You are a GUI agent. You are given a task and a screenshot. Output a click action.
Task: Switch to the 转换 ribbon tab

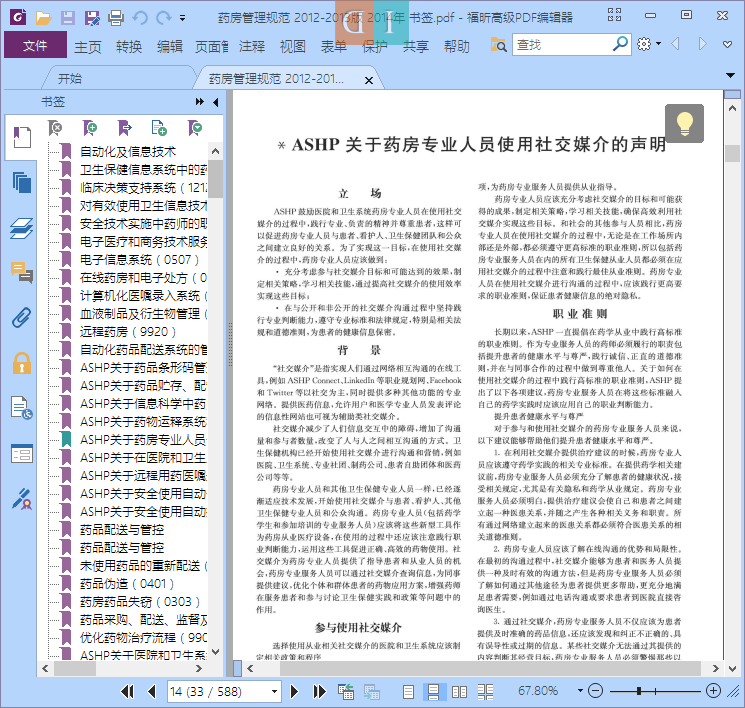tap(129, 47)
